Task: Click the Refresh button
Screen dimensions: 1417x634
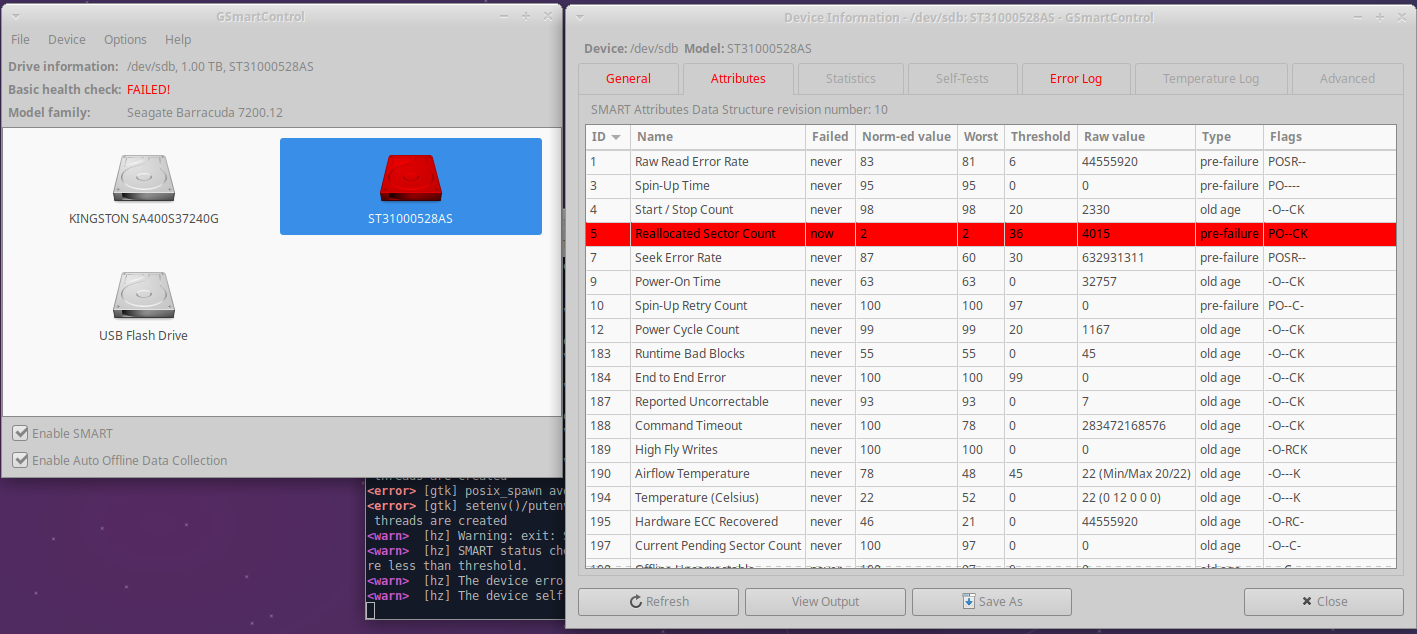Action: 658,601
